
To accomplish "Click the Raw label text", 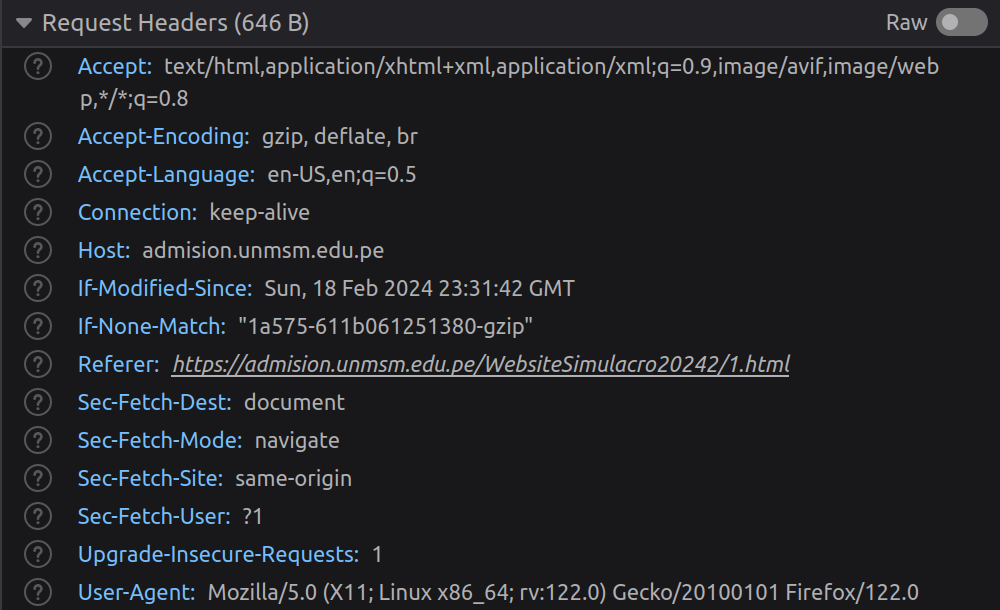I will pos(906,22).
